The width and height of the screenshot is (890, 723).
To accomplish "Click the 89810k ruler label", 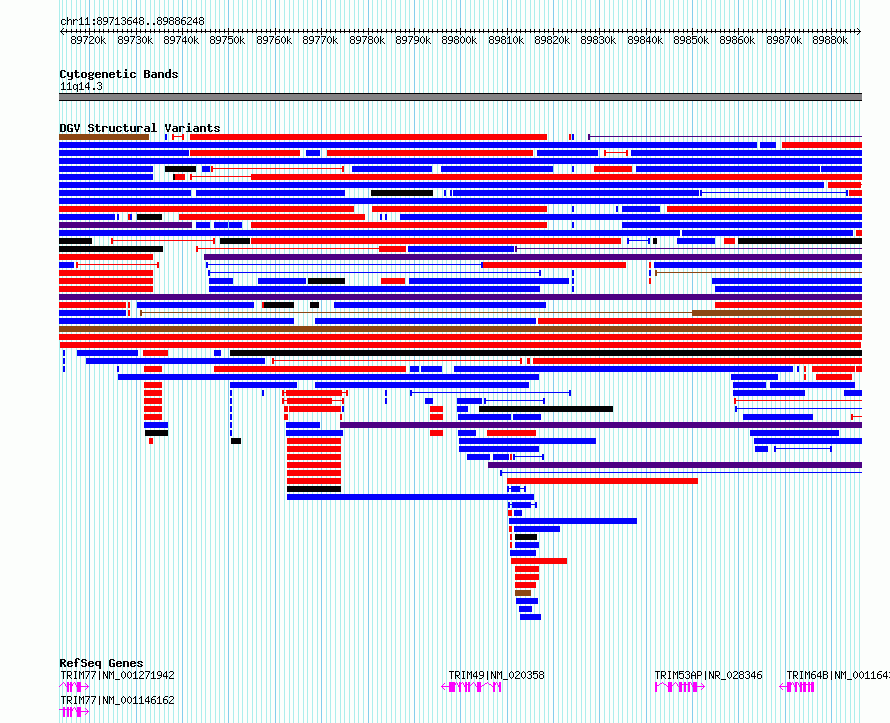I will pyautogui.click(x=506, y=40).
